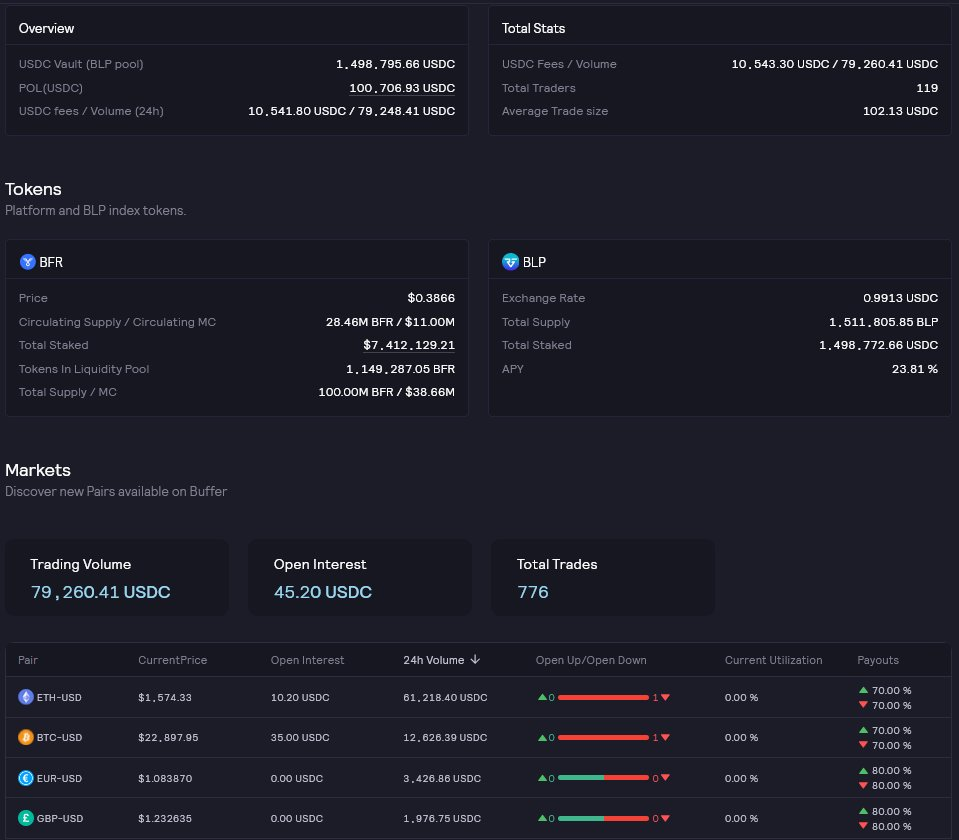Sort by Open Interest table column header
959x840 pixels.
307,660
